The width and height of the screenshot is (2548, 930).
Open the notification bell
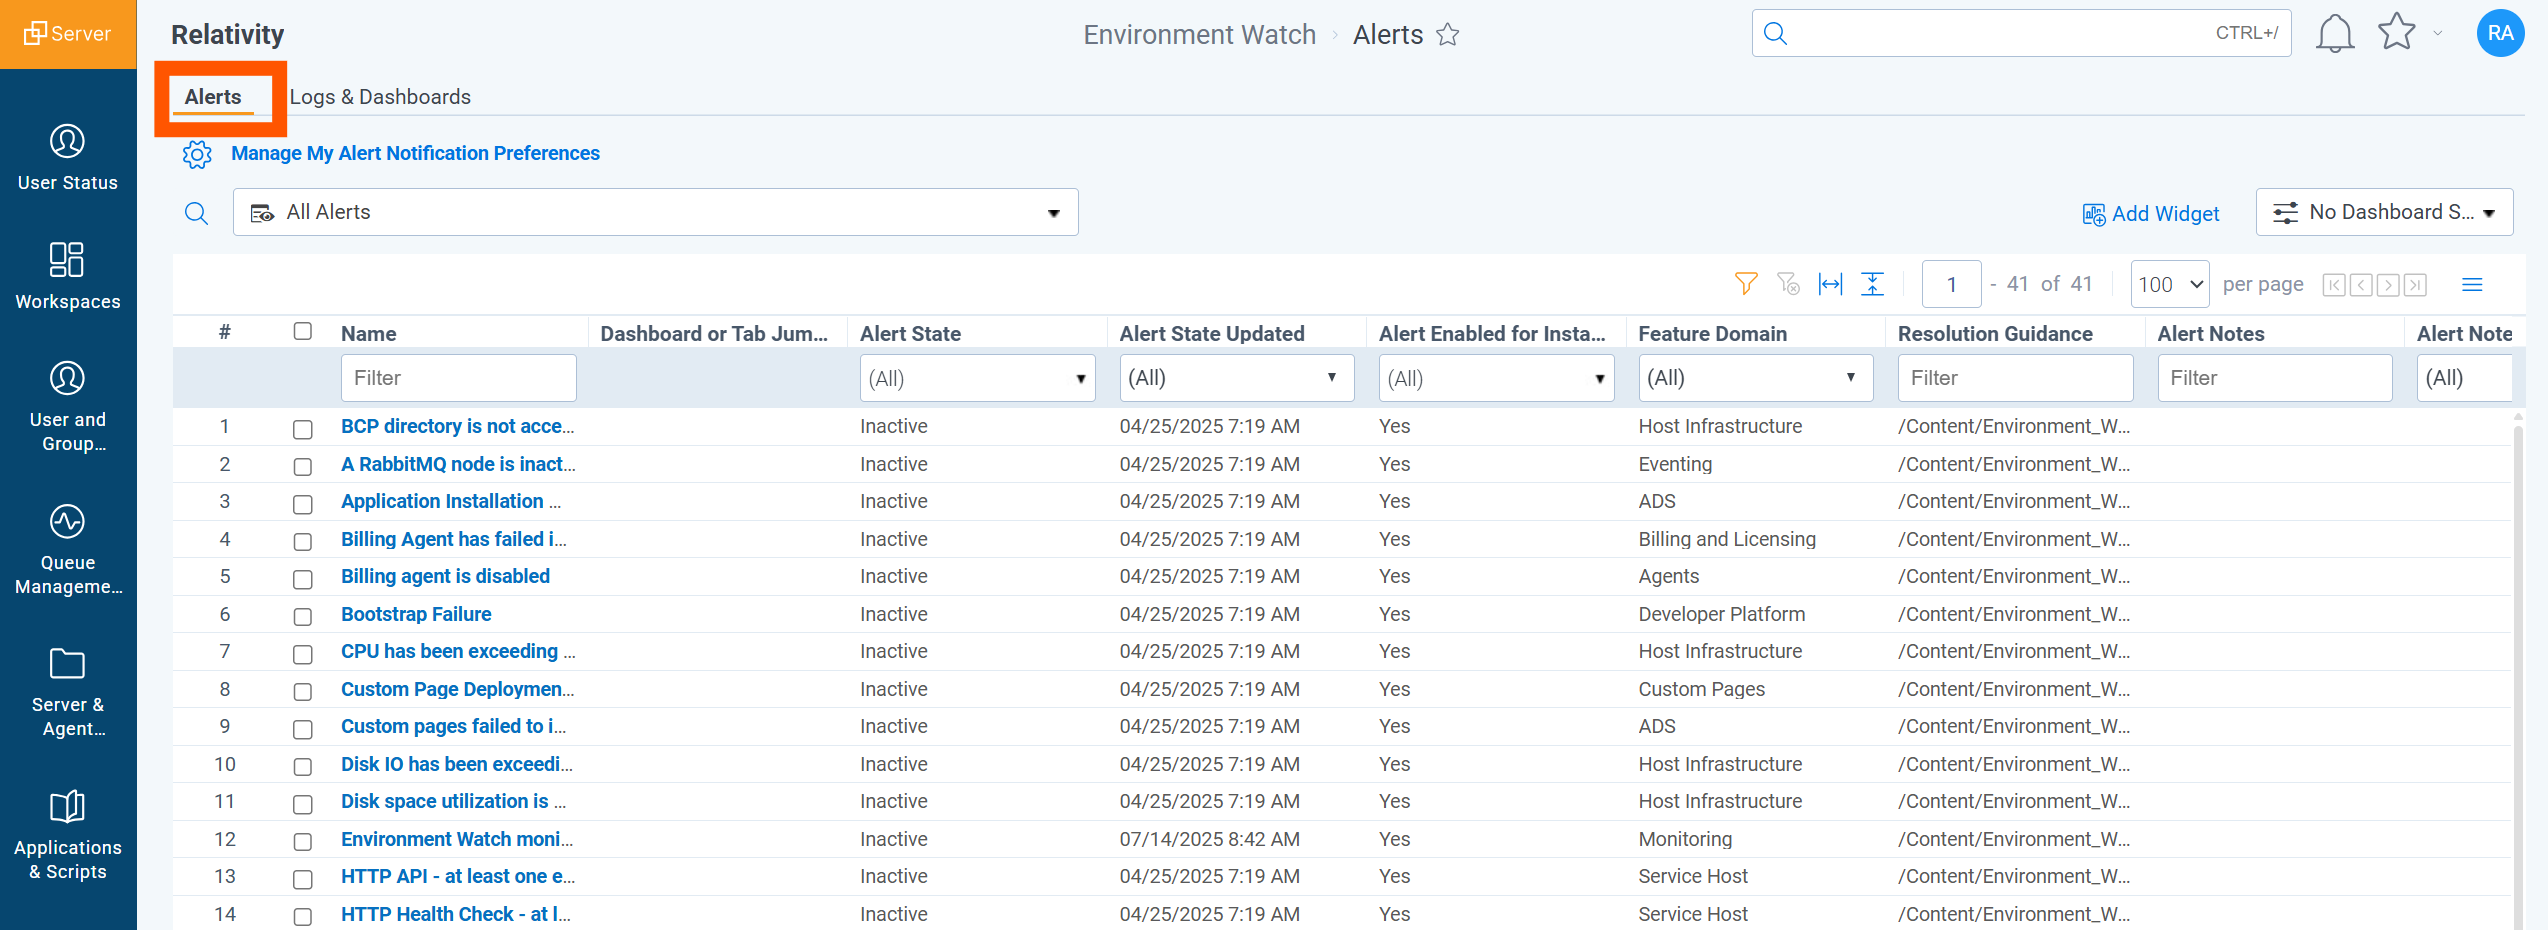point(2334,32)
